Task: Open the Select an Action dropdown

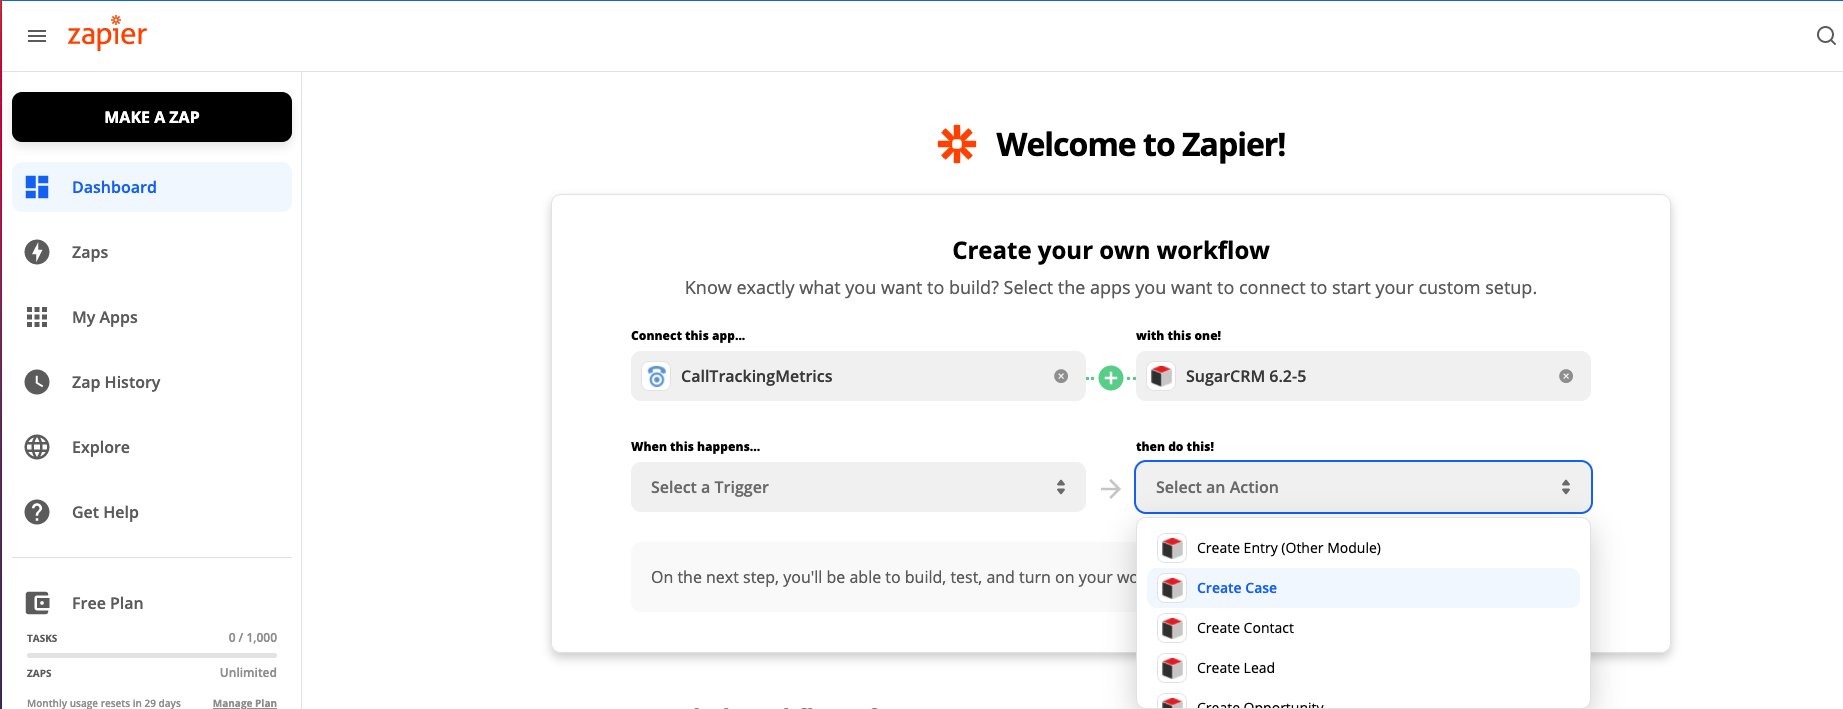Action: (x=1363, y=487)
